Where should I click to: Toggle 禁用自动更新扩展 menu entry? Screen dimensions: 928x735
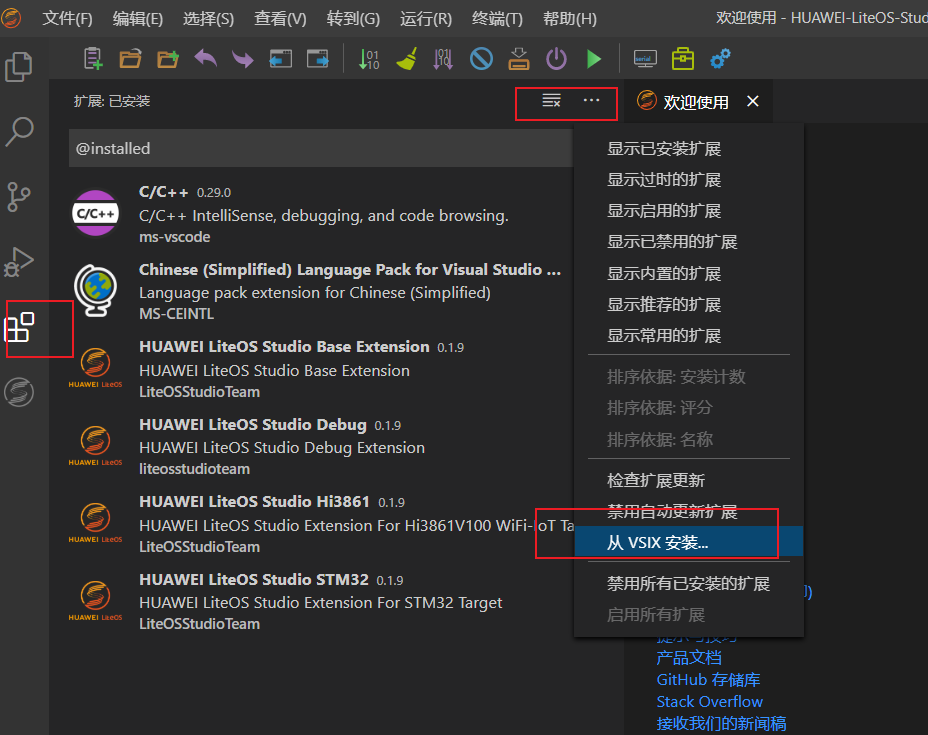(x=689, y=512)
